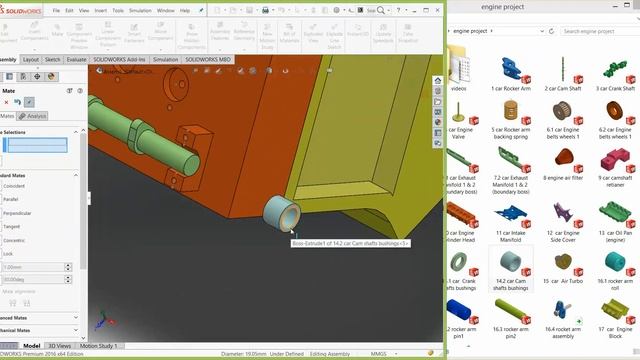Open the DimXpertManager crosshair tab icon
Image resolution: width=640 pixels, height=360 pixels.
[37, 76]
